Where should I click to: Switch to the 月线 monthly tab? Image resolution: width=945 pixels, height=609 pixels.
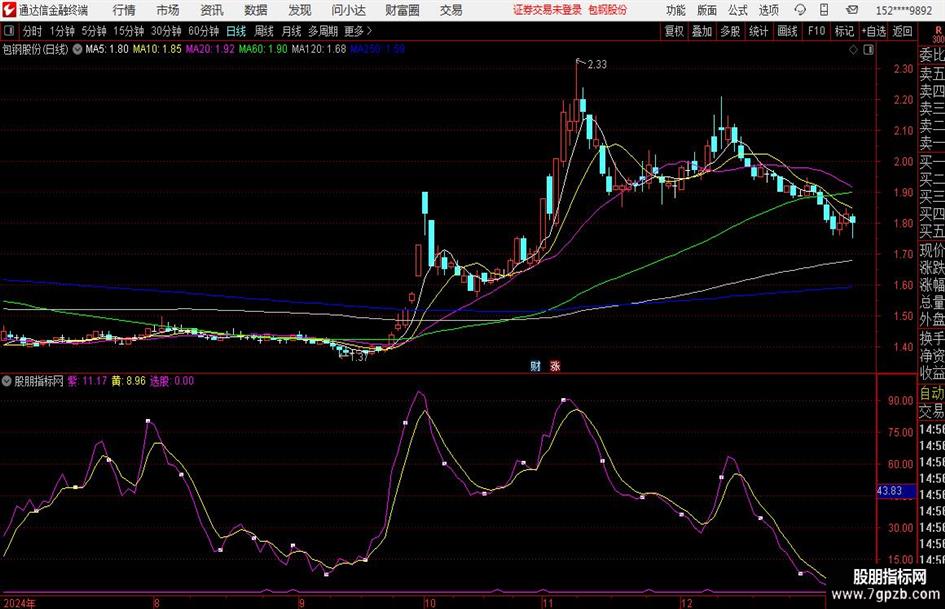click(292, 31)
